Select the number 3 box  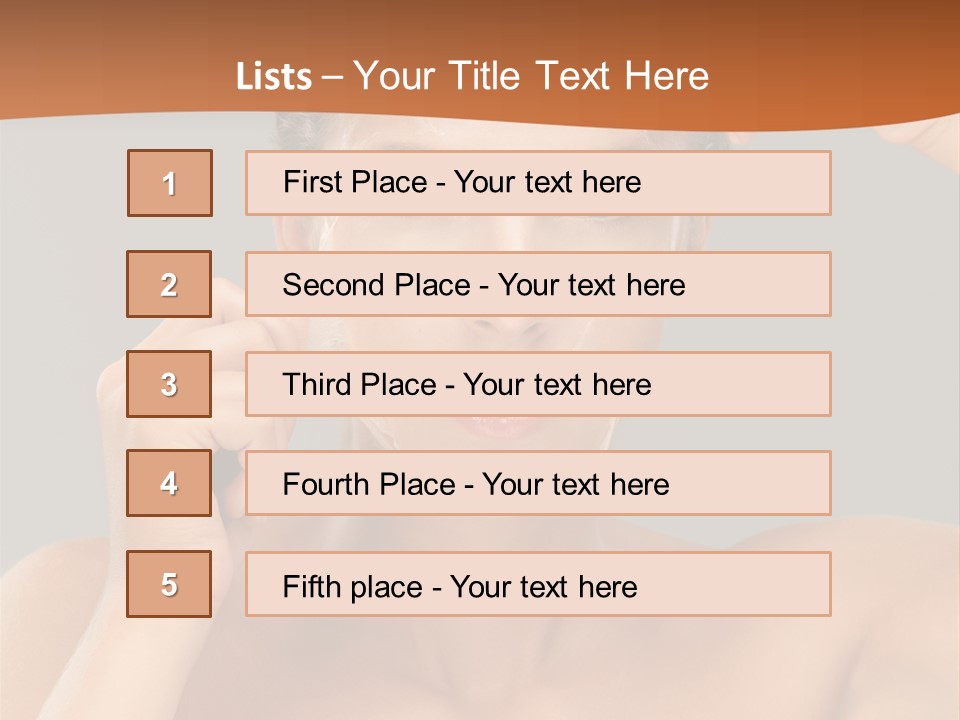(169, 384)
